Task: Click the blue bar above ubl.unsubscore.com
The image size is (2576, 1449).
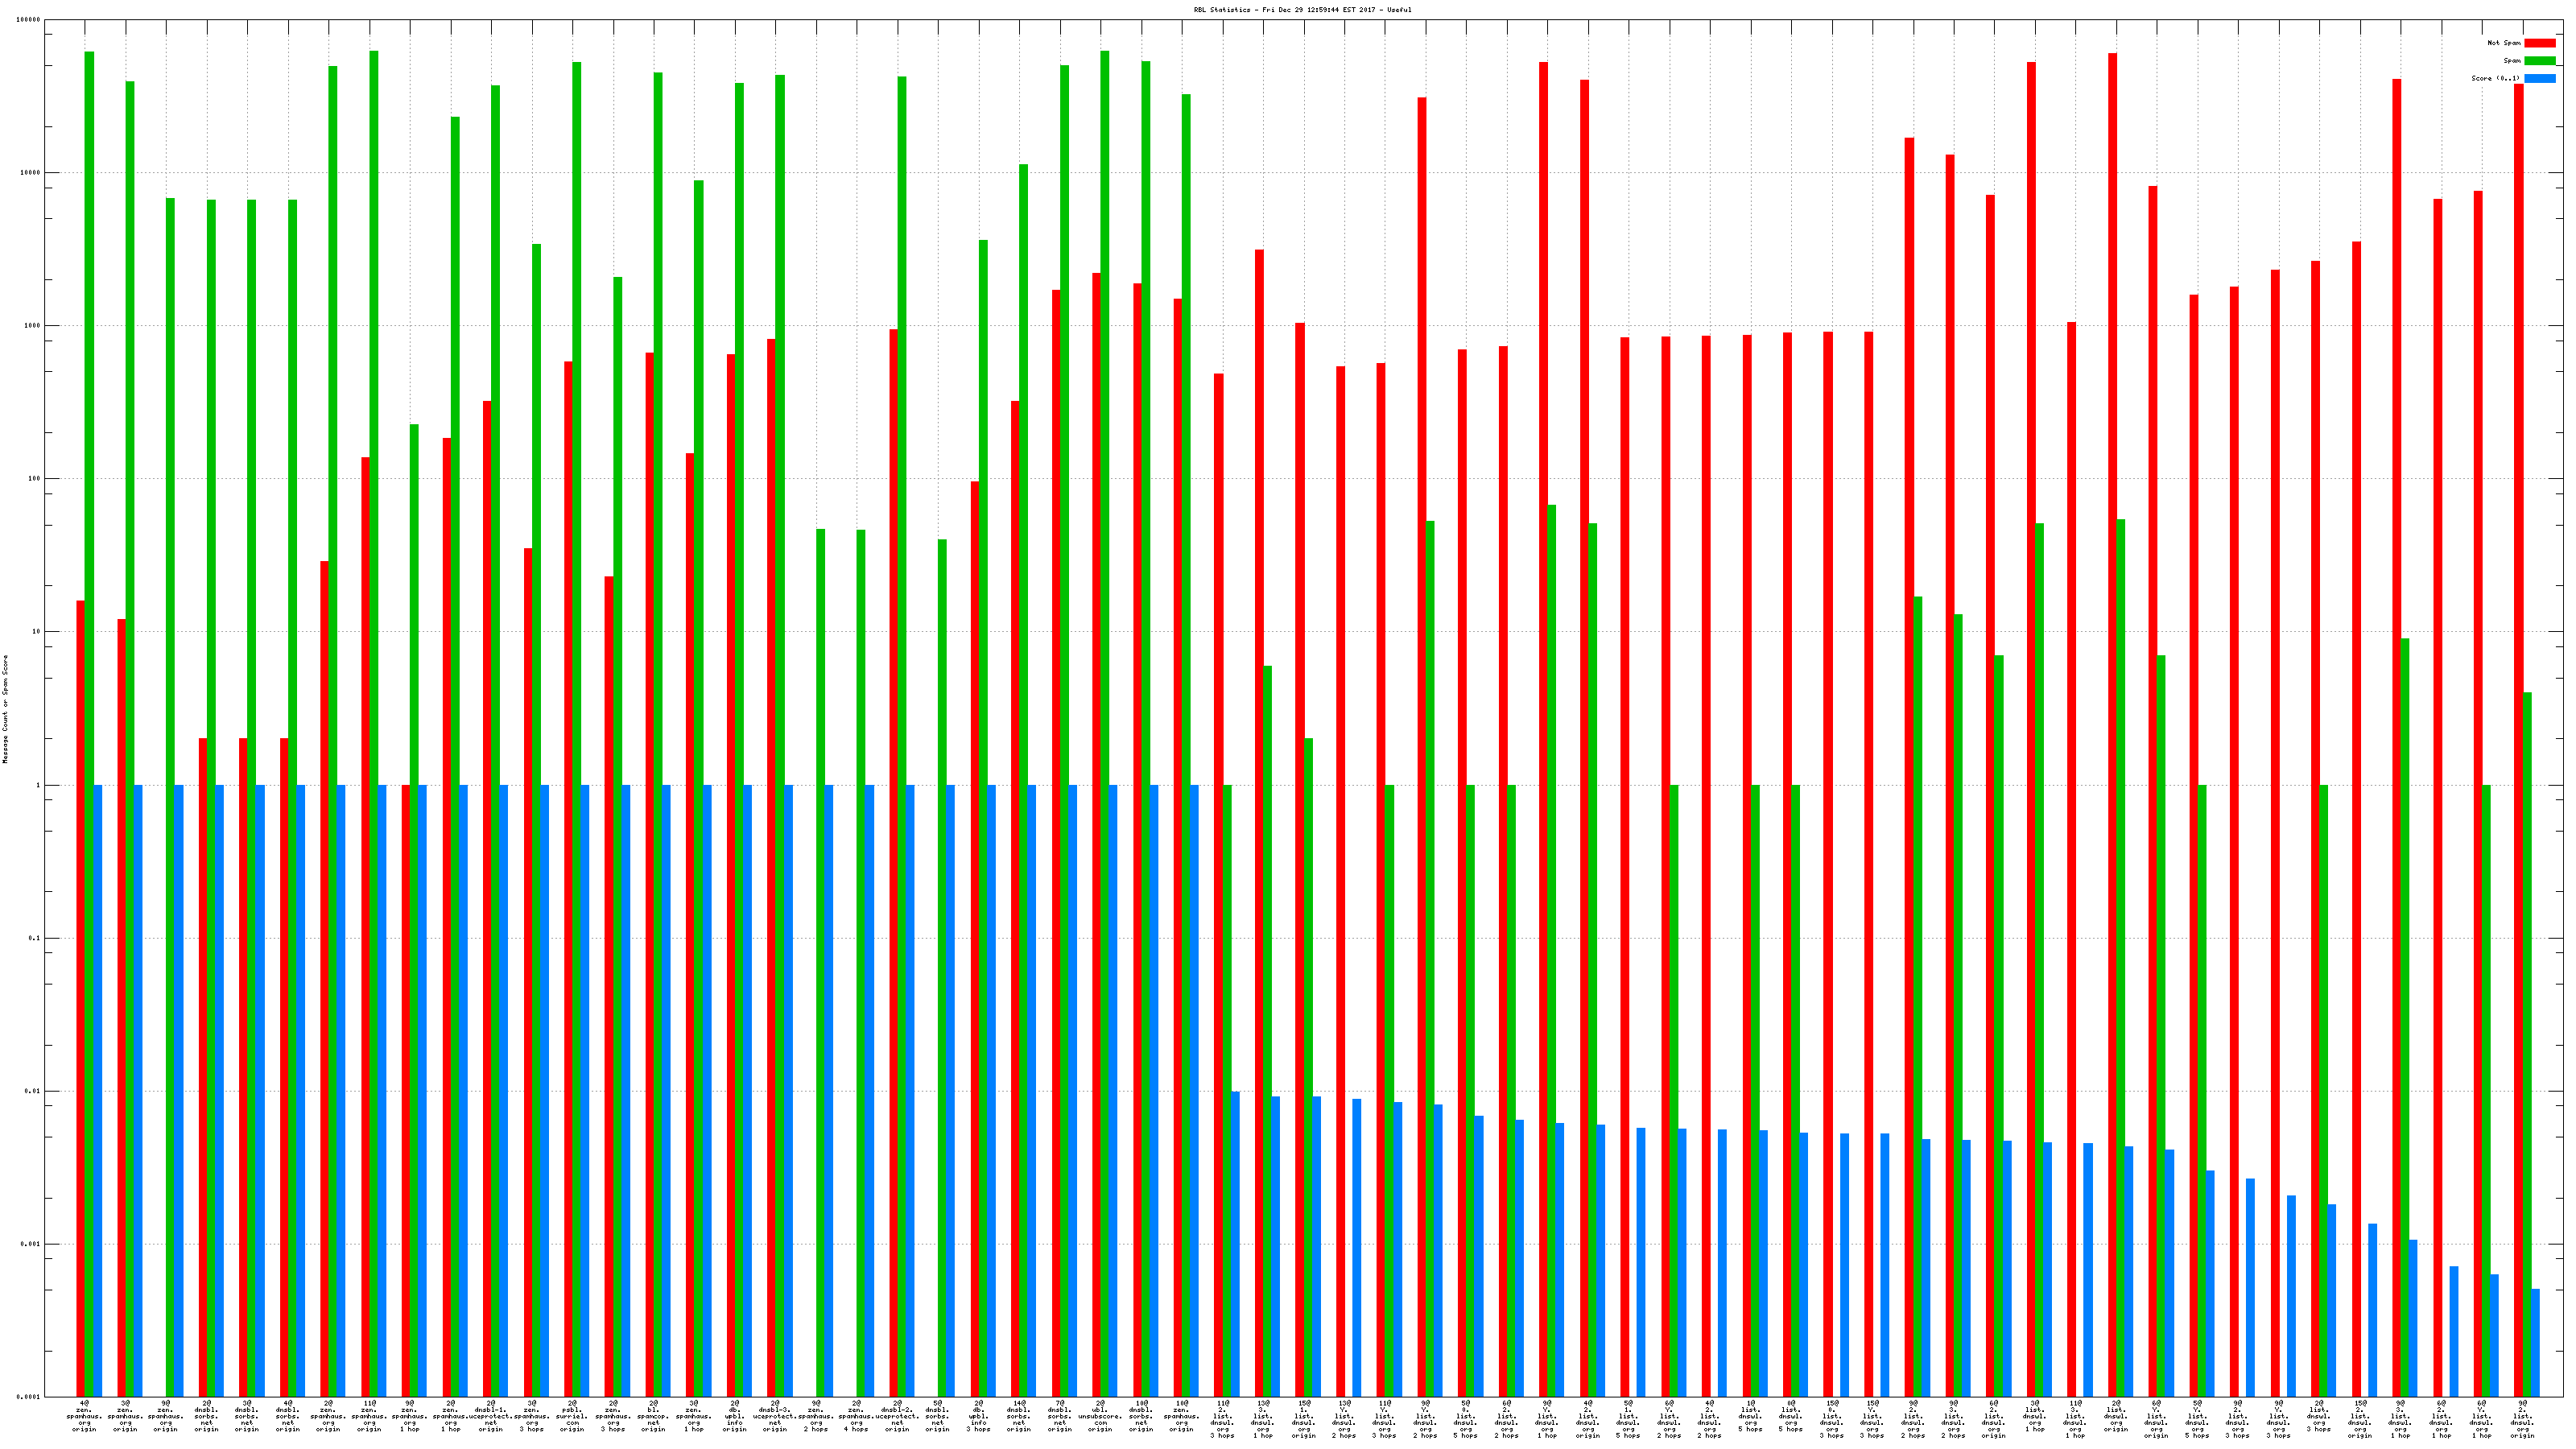Action: [x=1113, y=1090]
